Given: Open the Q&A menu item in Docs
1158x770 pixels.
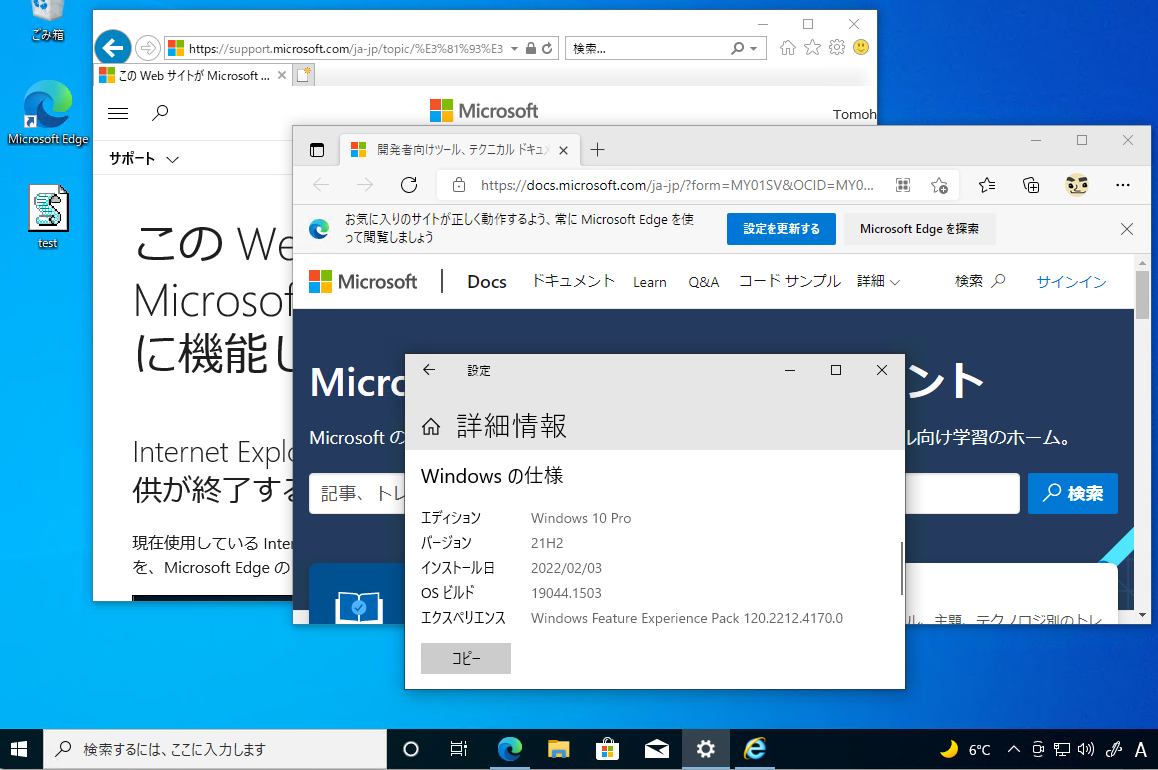Looking at the screenshot, I should [704, 282].
